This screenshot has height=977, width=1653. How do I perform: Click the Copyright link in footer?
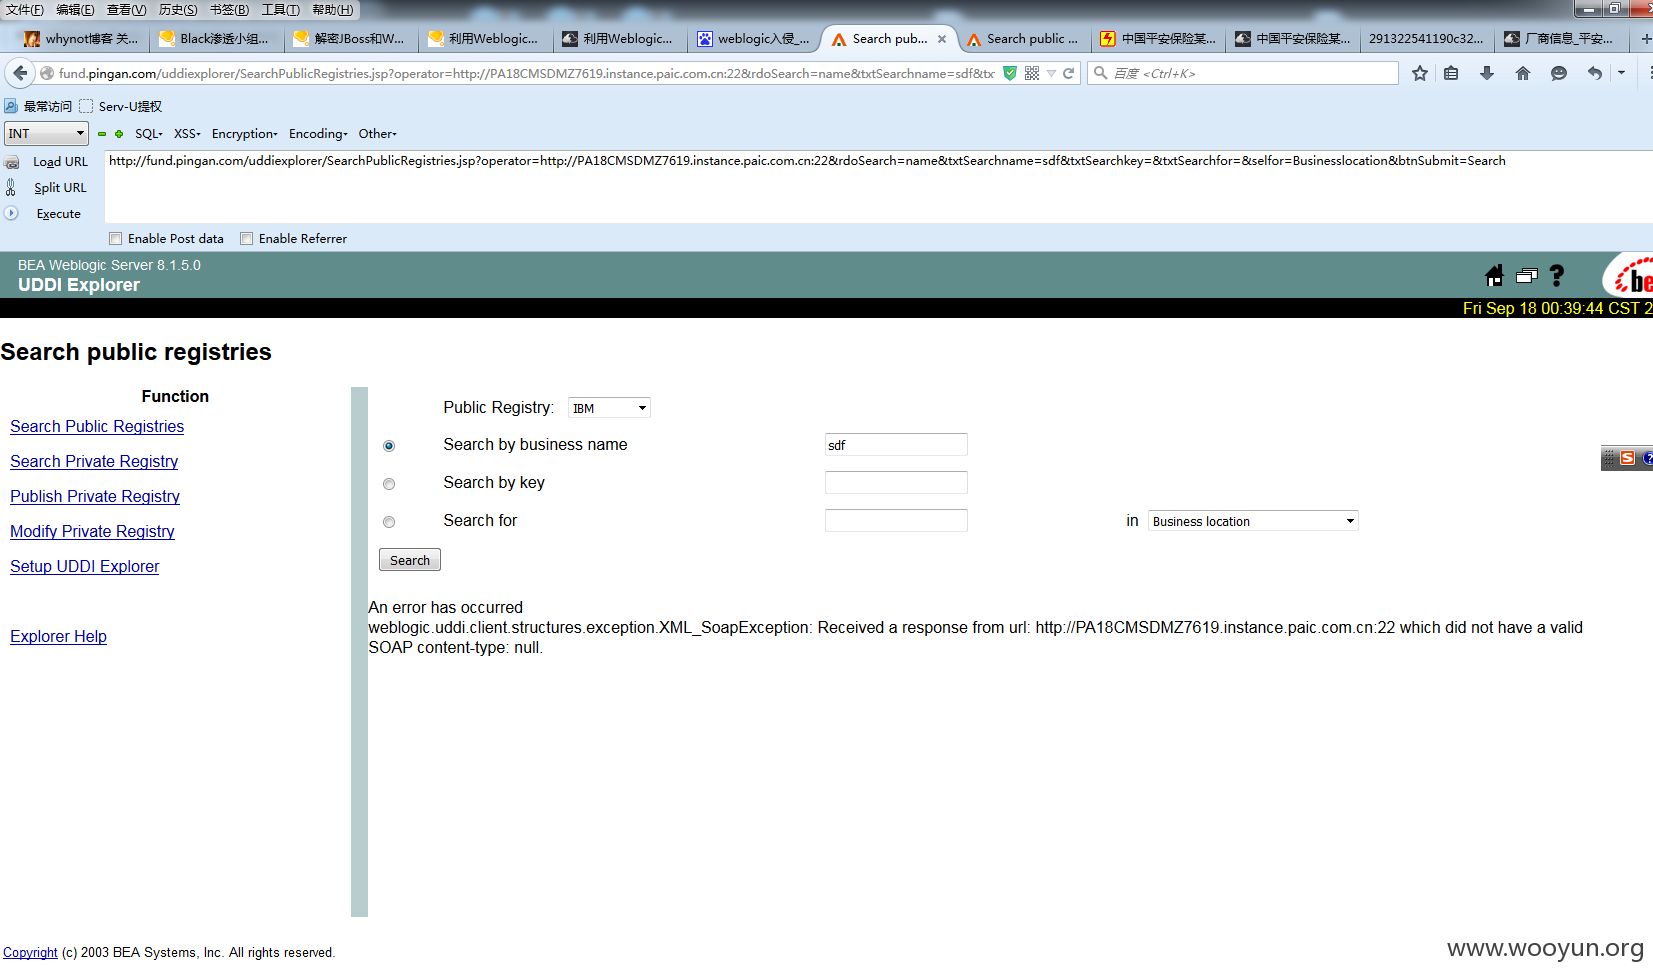30,952
